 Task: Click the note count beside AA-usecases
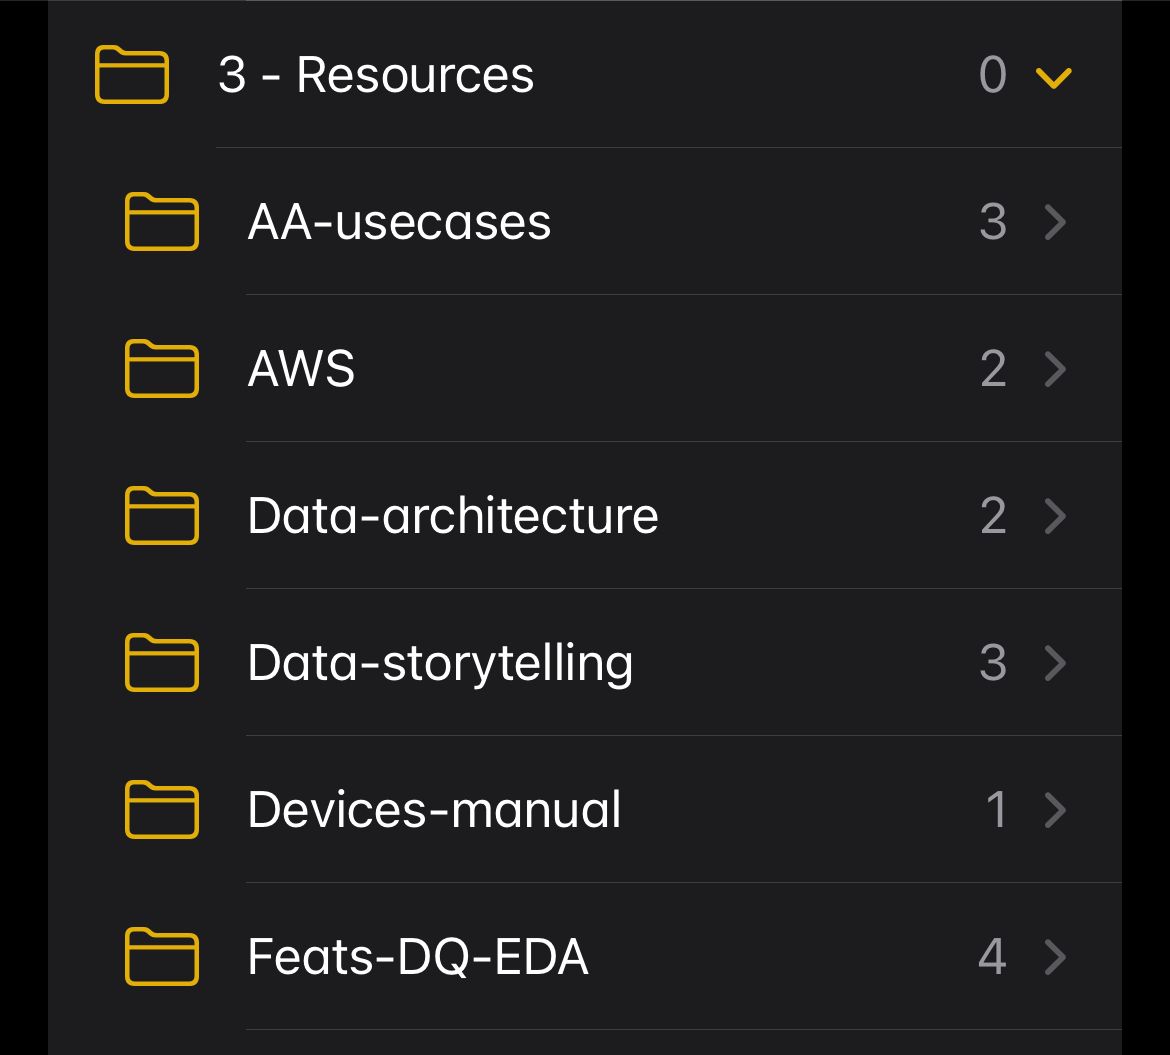(992, 222)
